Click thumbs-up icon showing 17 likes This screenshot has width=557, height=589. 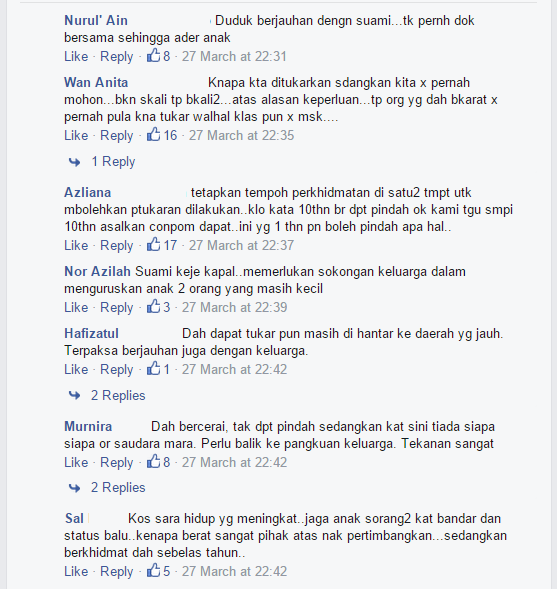[x=153, y=245]
